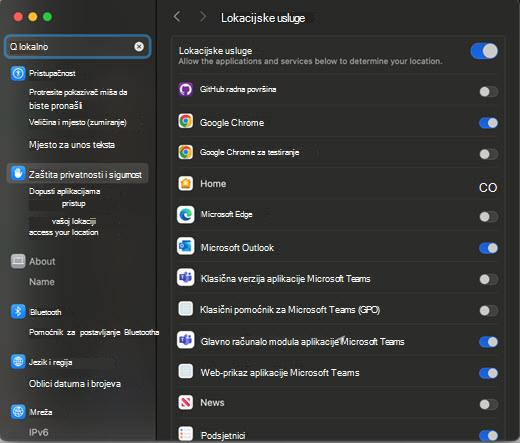Open the About sidebar item
This screenshot has width=520, height=443.
pos(42,261)
